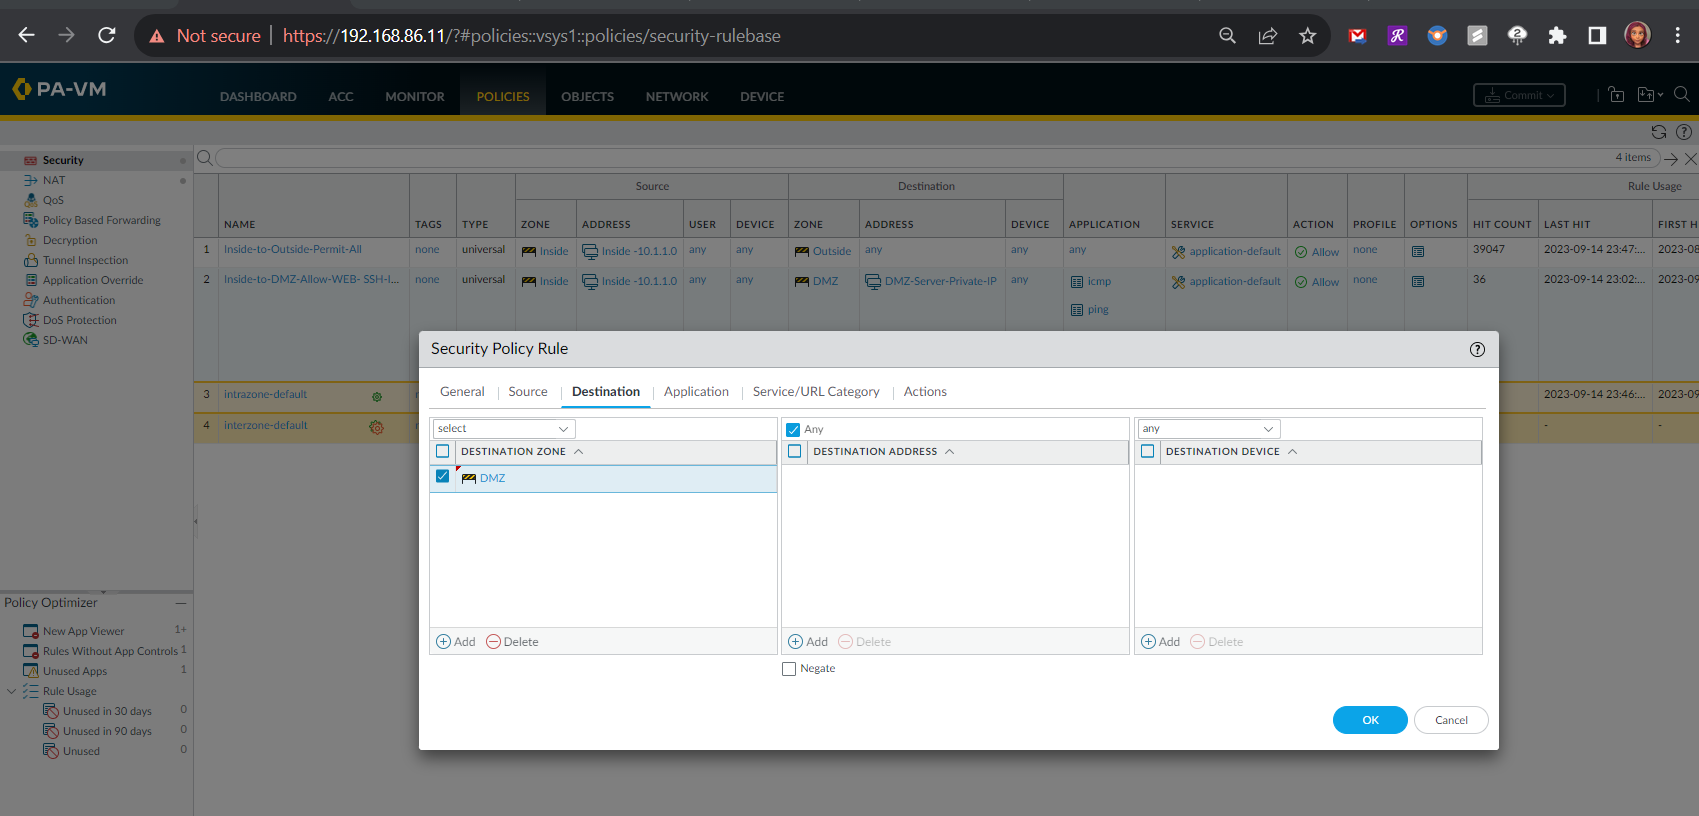Image resolution: width=1699 pixels, height=816 pixels.
Task: Enable the Negate checkbox
Action: point(789,669)
